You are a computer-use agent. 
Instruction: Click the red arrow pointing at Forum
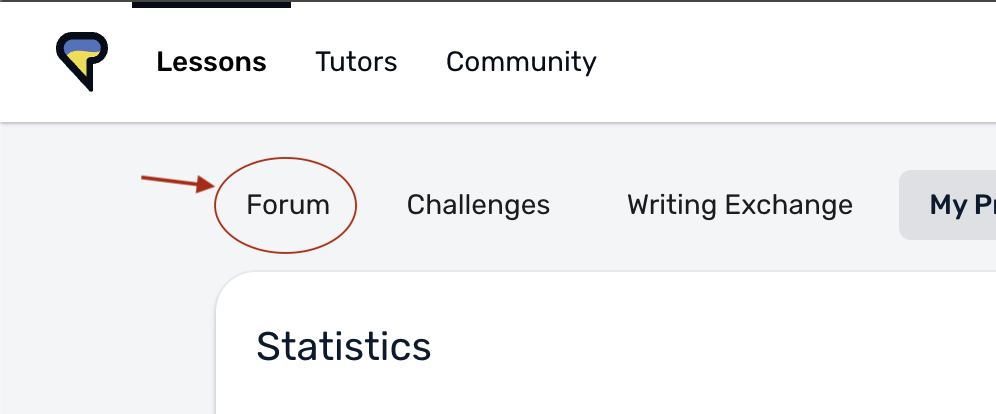point(179,183)
